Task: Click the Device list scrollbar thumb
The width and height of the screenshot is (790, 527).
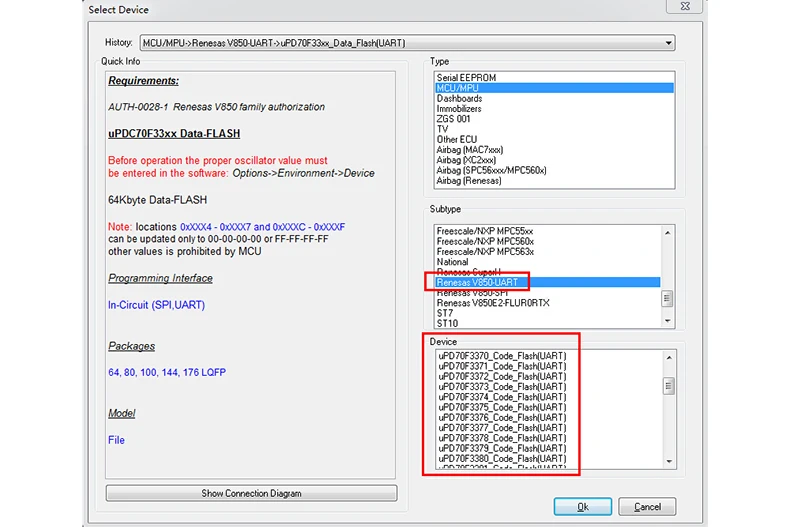Action: click(x=669, y=386)
